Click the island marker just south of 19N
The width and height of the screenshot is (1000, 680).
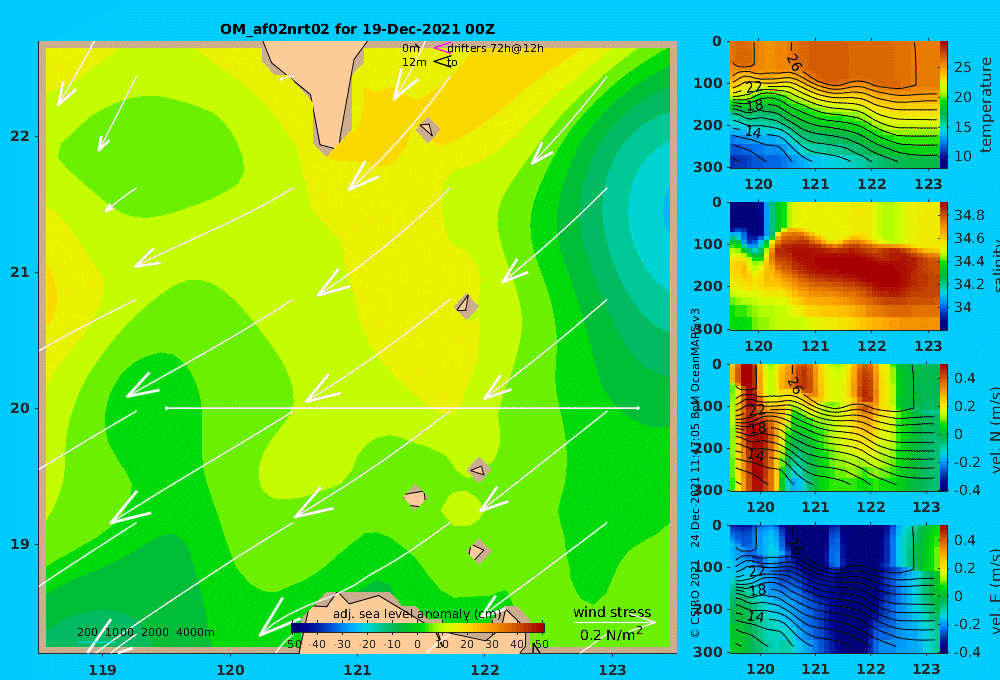pyautogui.click(x=478, y=551)
